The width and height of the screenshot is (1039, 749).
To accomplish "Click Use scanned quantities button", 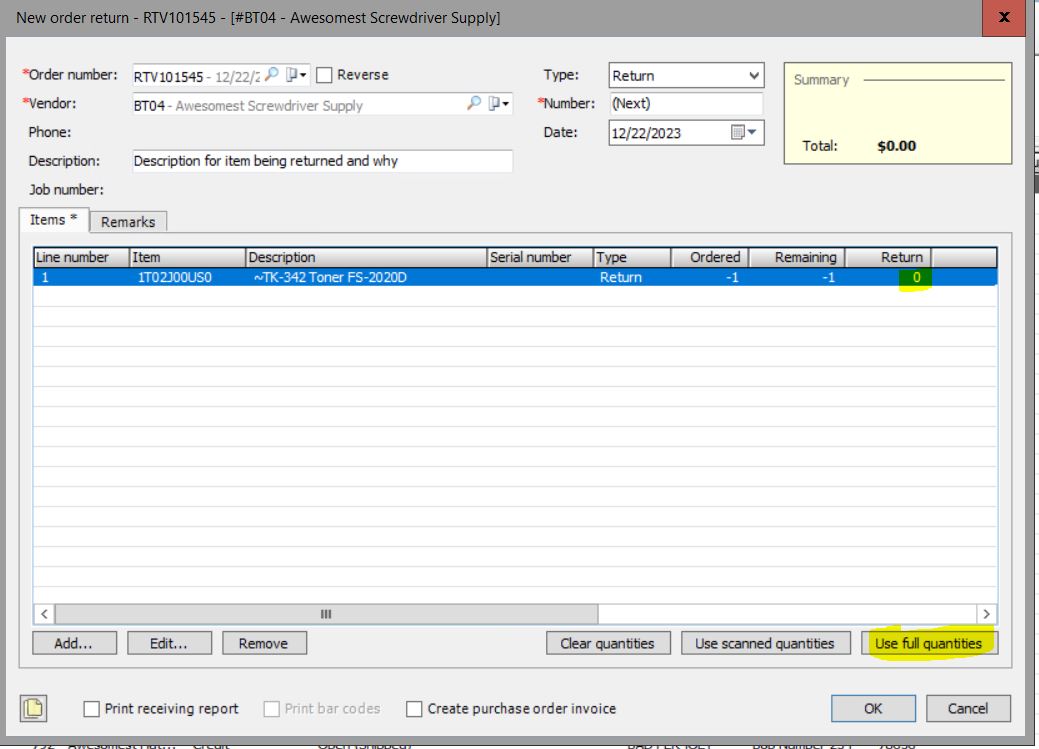I will pyautogui.click(x=765, y=643).
